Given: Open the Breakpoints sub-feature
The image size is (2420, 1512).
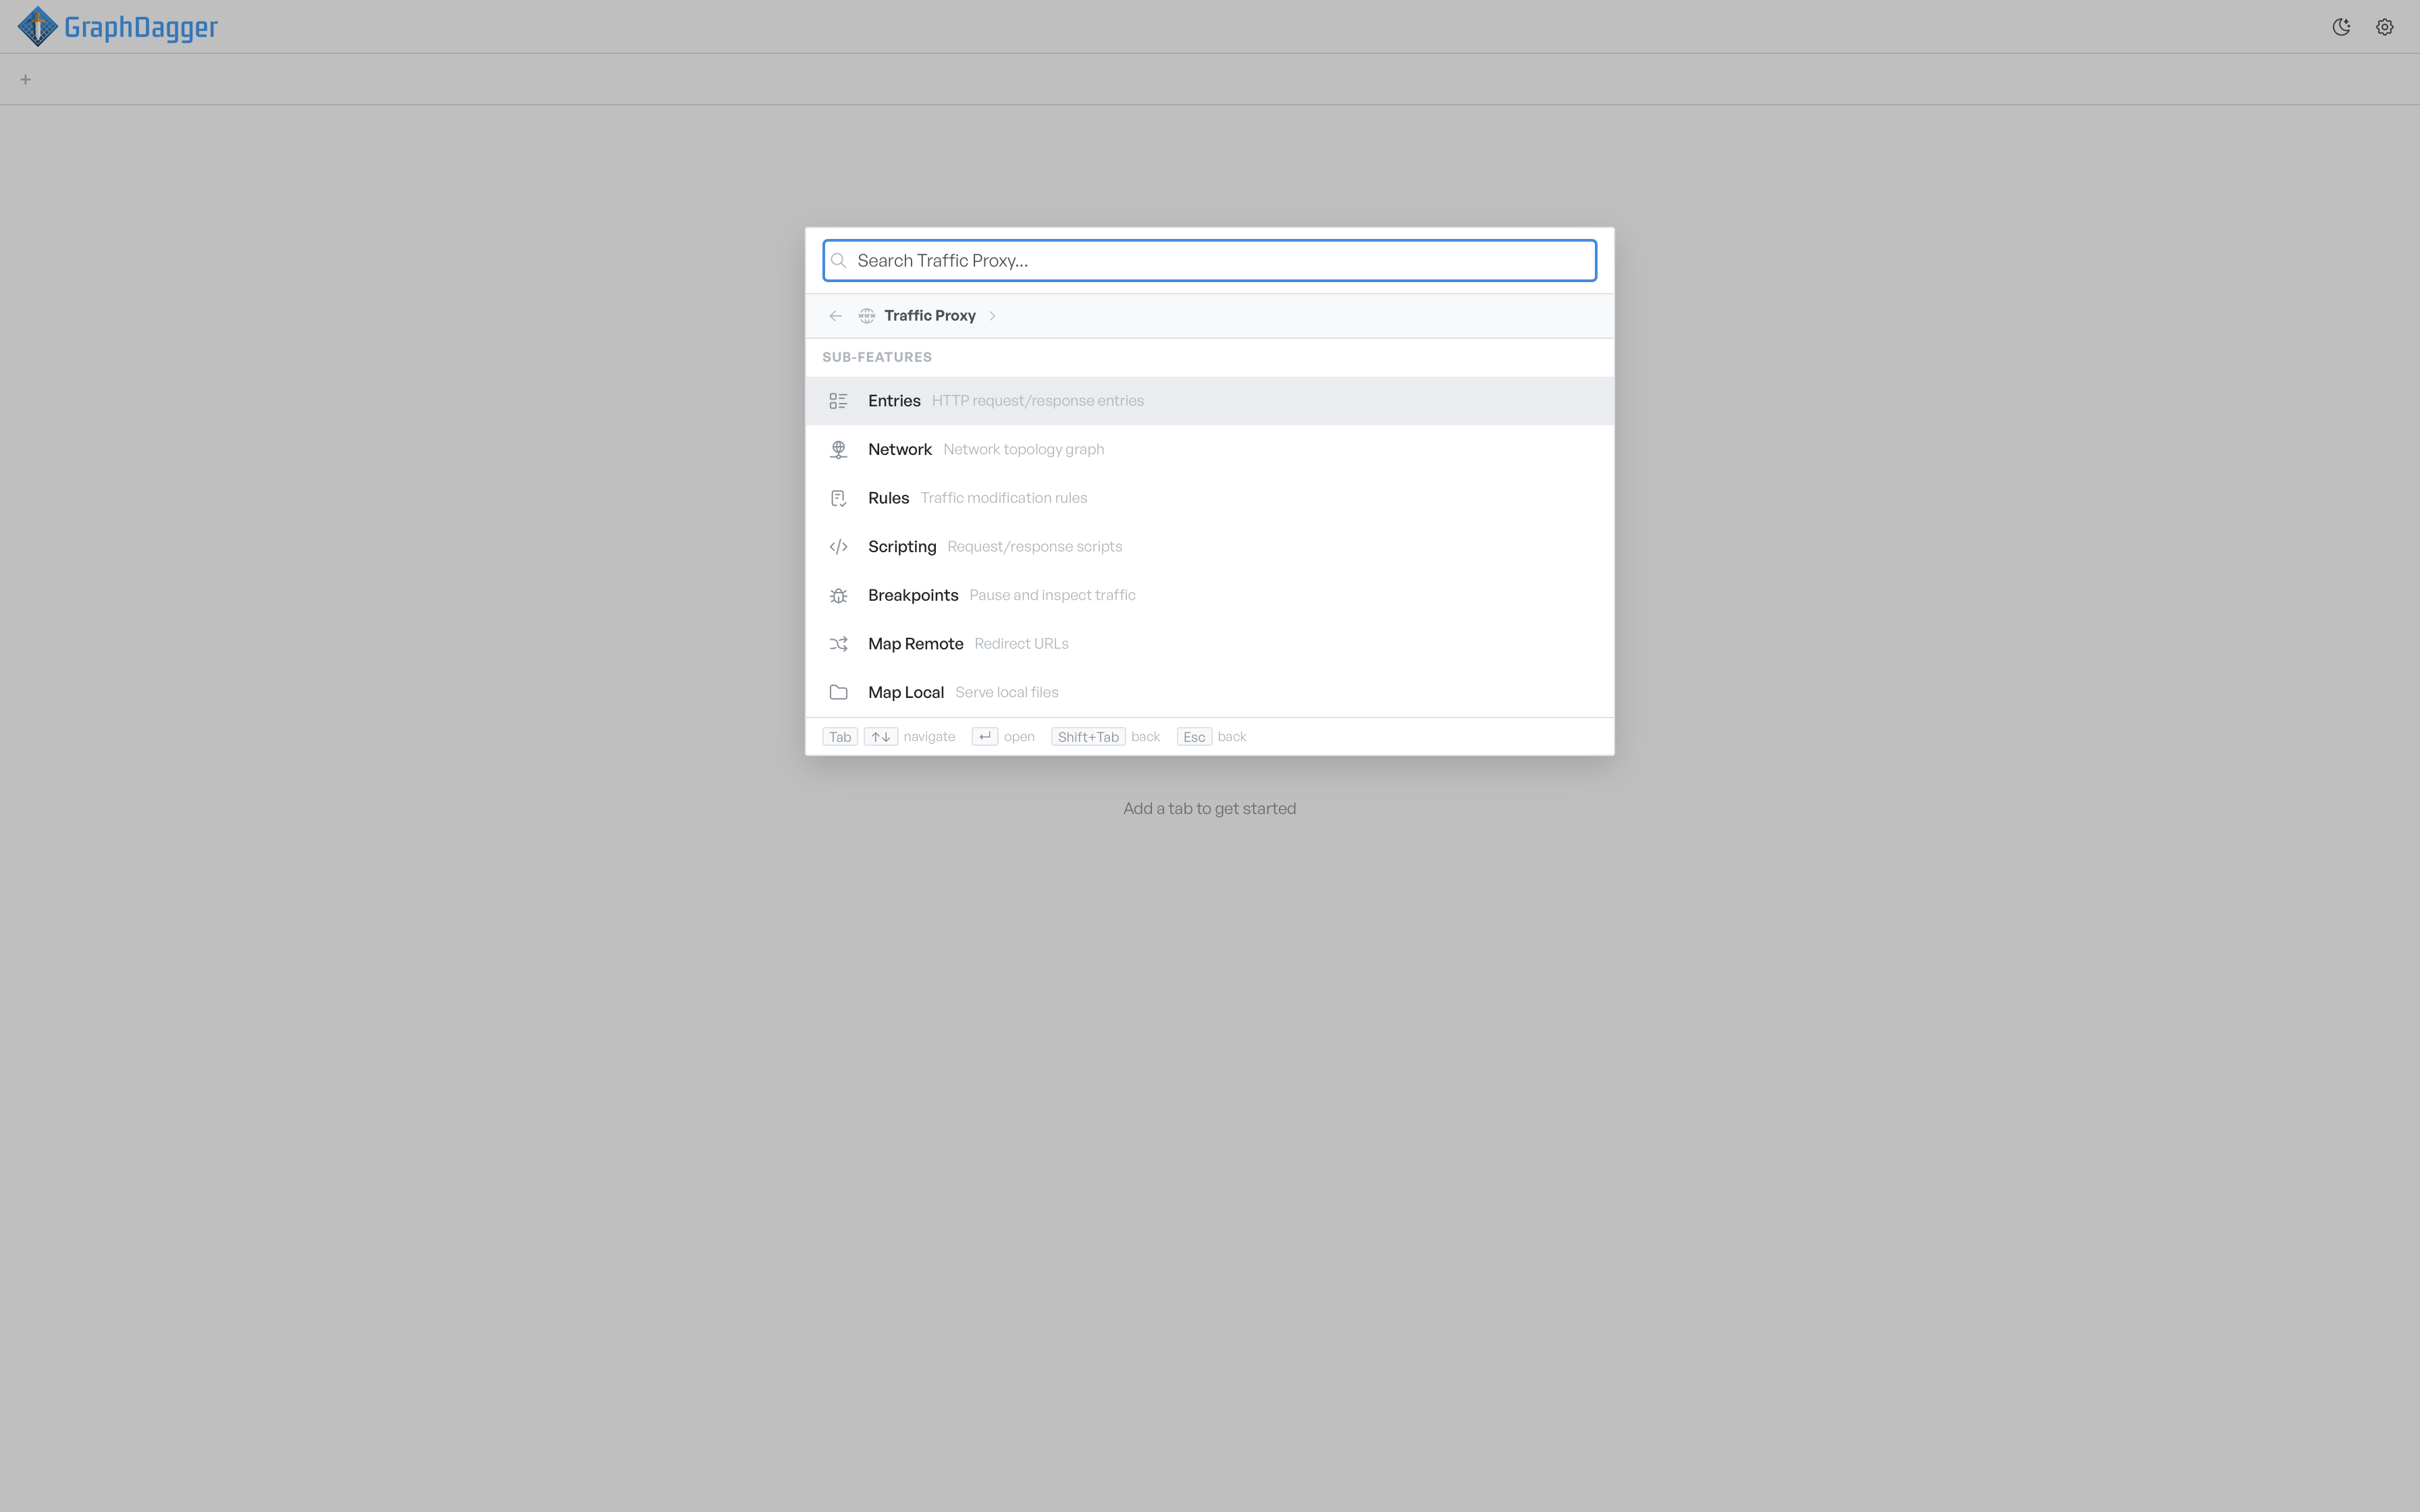Looking at the screenshot, I should (x=1209, y=596).
